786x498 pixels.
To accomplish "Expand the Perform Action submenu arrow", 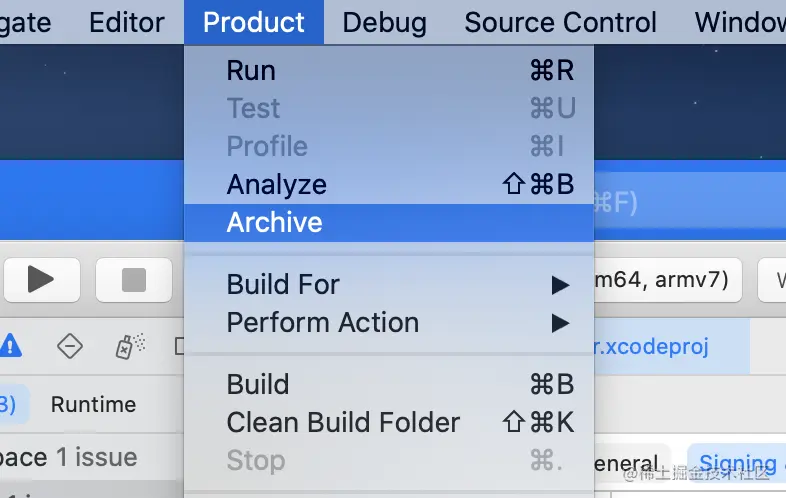I will pyautogui.click(x=560, y=323).
